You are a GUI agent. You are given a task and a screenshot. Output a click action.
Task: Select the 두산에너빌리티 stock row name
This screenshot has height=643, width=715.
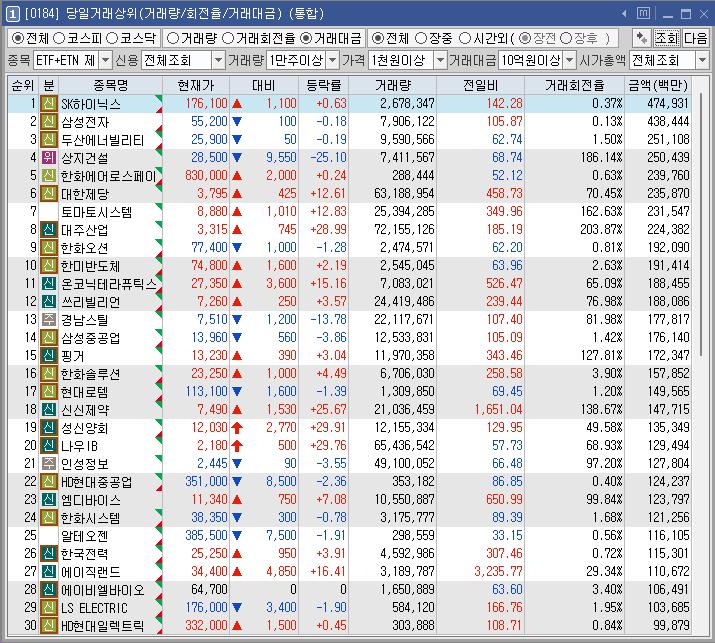pyautogui.click(x=103, y=140)
